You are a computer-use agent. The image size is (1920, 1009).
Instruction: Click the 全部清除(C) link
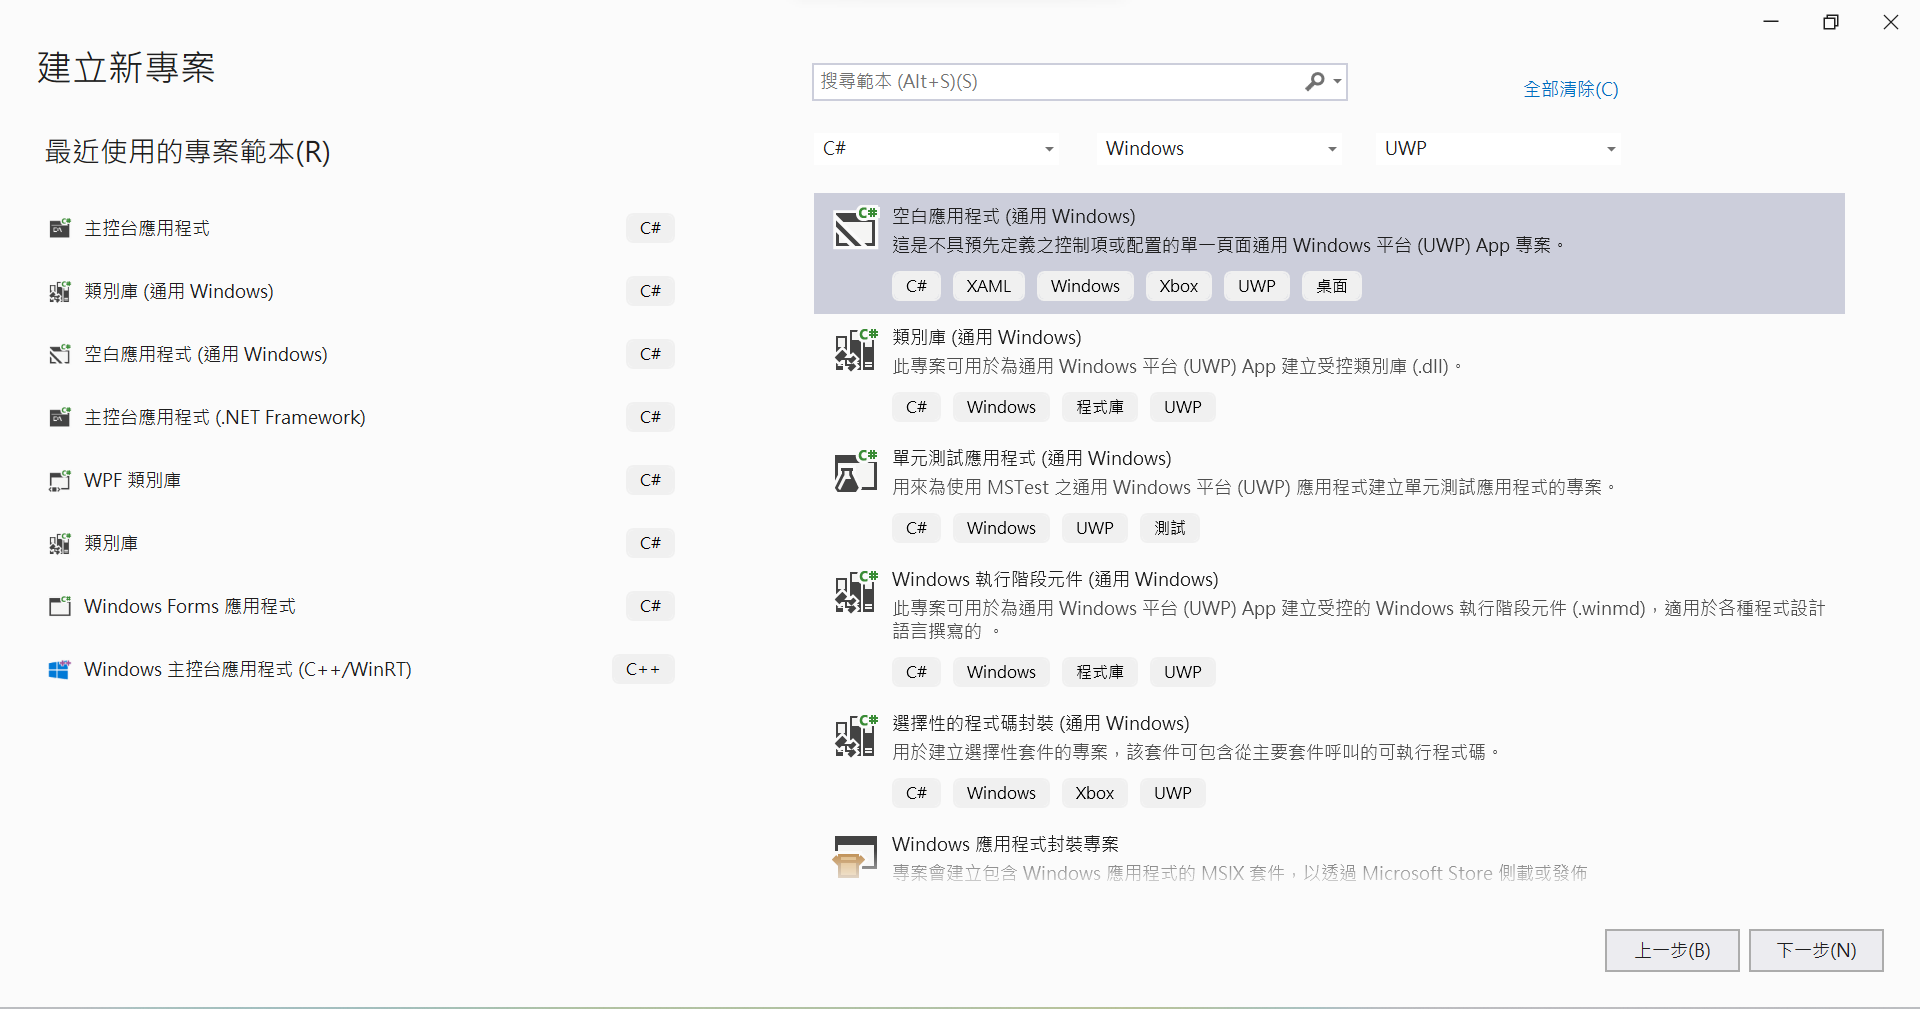[1570, 89]
